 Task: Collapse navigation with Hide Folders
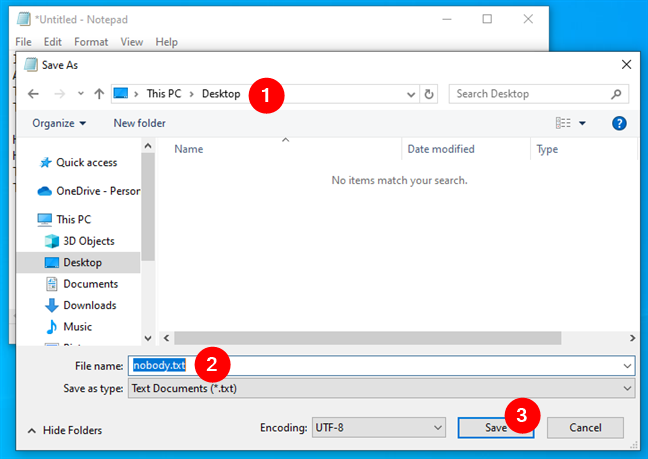pos(64,430)
